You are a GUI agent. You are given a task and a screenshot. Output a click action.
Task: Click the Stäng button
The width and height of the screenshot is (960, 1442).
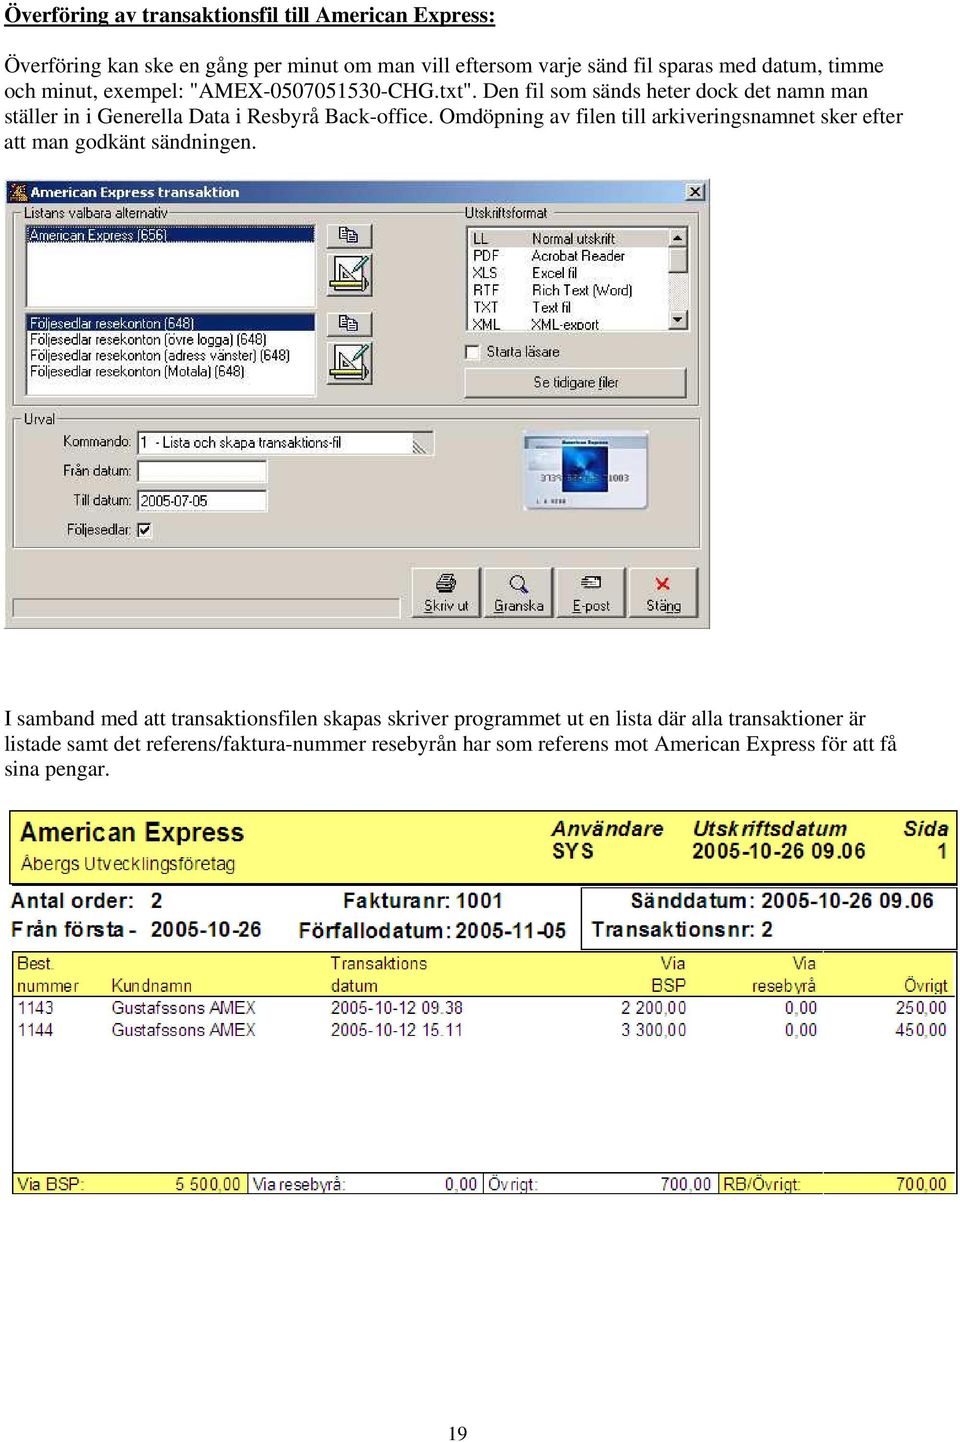[x=663, y=593]
